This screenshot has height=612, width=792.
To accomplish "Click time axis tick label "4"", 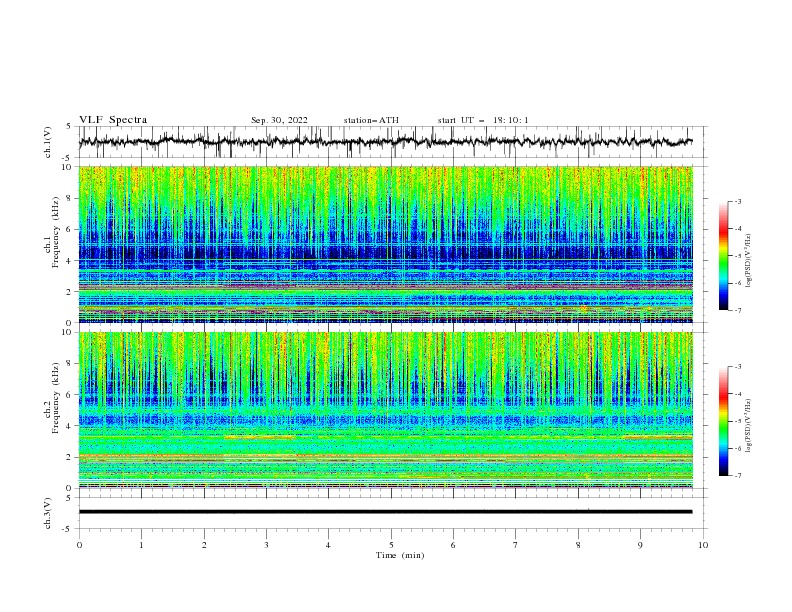I will [329, 545].
